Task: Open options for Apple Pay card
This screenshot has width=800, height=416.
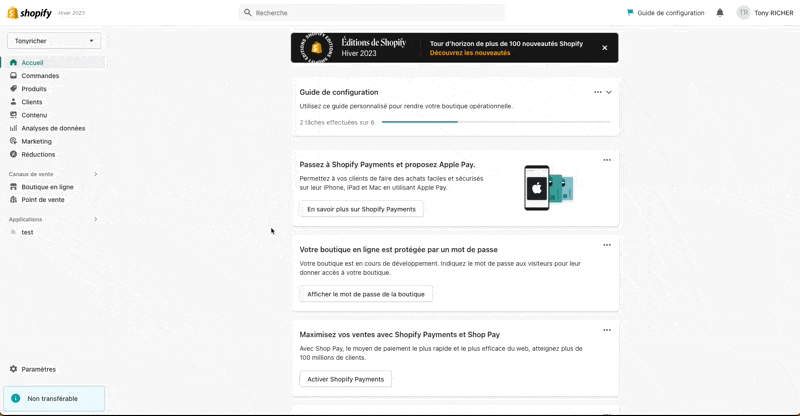Action: 607,160
